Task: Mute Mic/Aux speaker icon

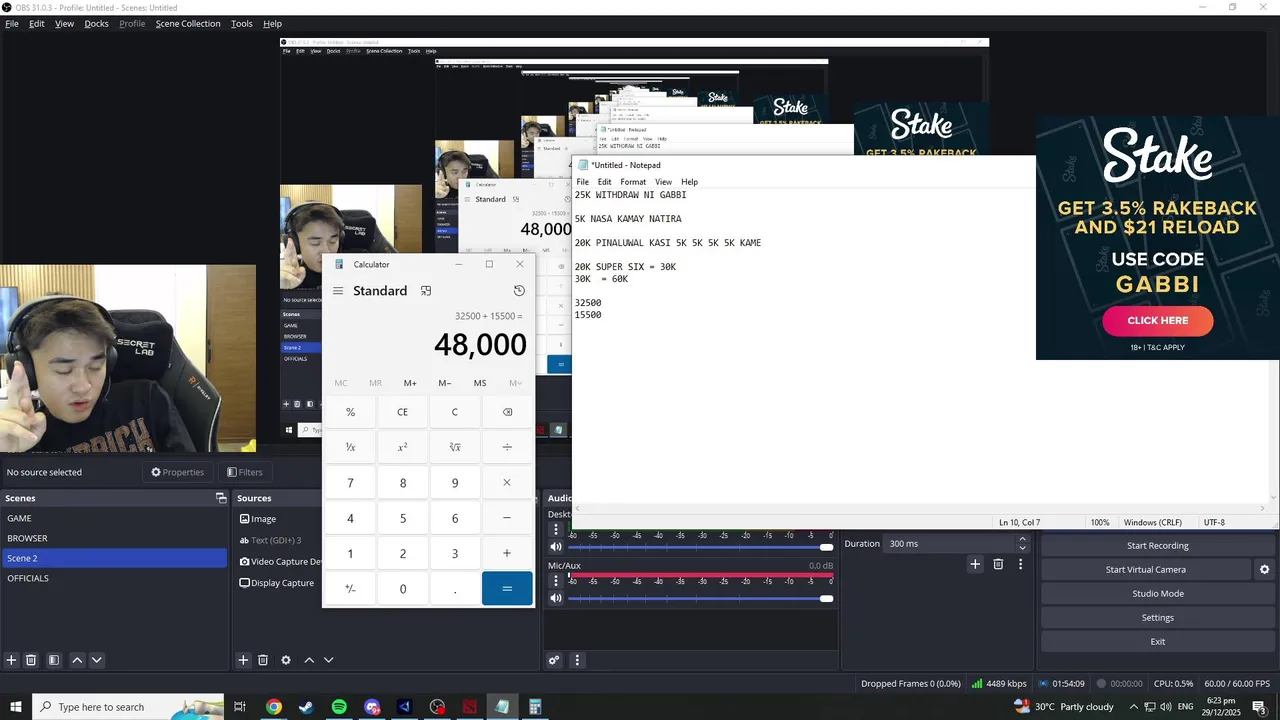Action: pyautogui.click(x=556, y=598)
